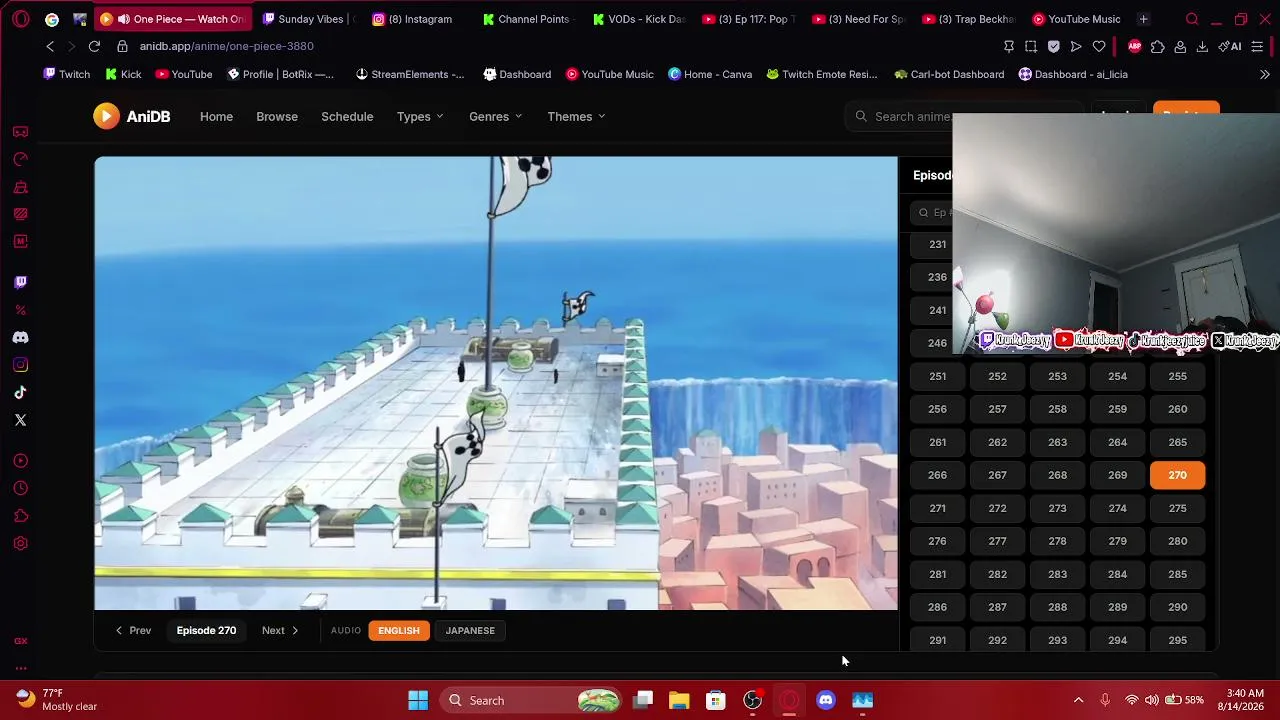
Task: Open the Opera AI assistant
Action: [x=1230, y=46]
